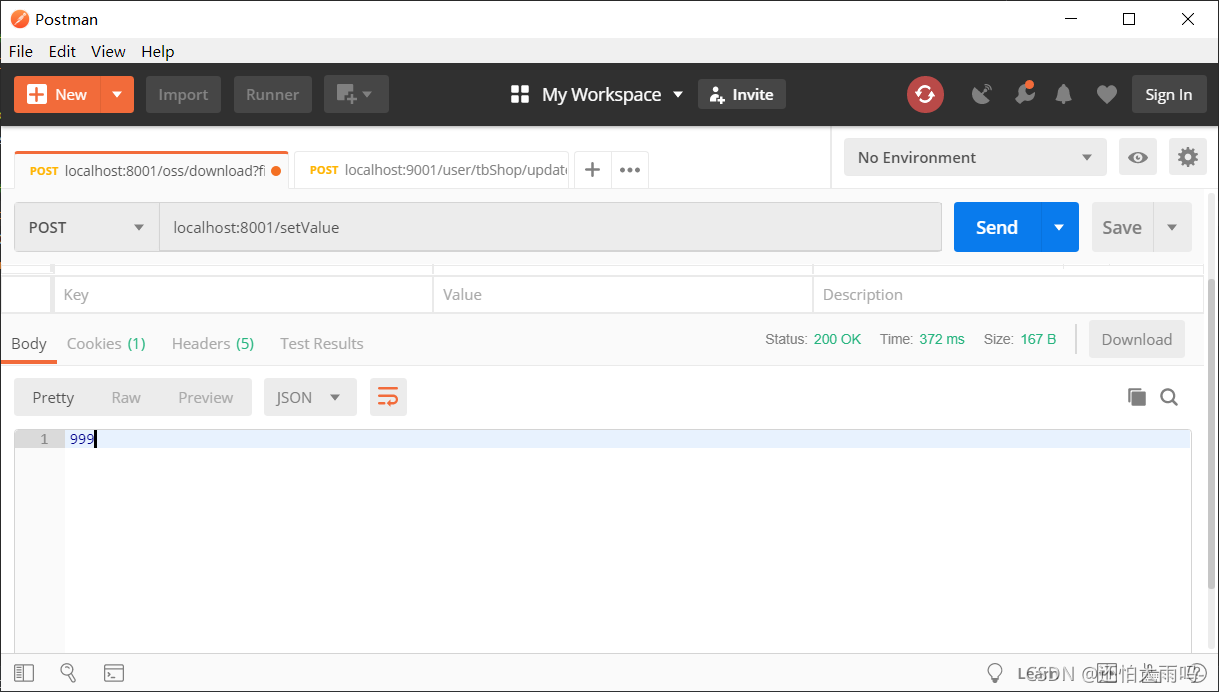Switch to Raw response view
The image size is (1219, 692).
click(x=126, y=397)
